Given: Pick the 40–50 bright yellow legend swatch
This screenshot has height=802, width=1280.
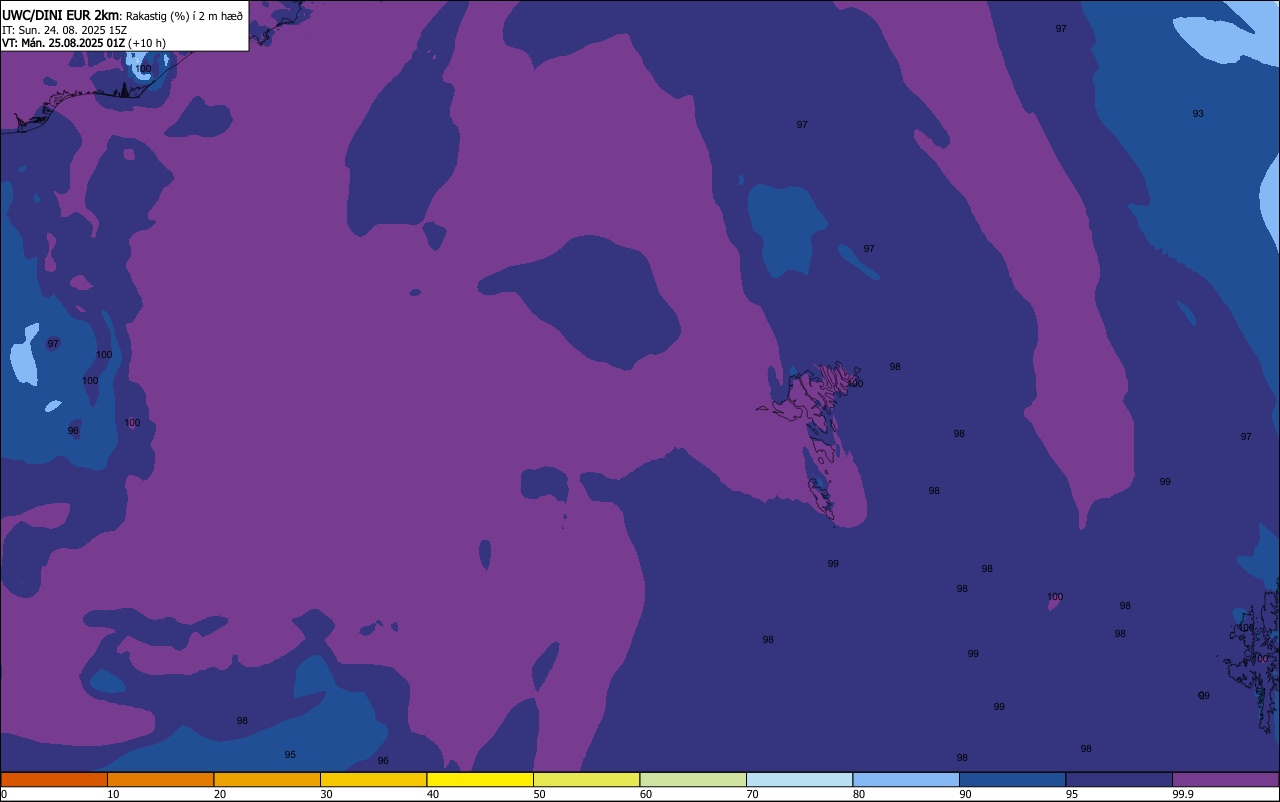Looking at the screenshot, I should click(480, 779).
